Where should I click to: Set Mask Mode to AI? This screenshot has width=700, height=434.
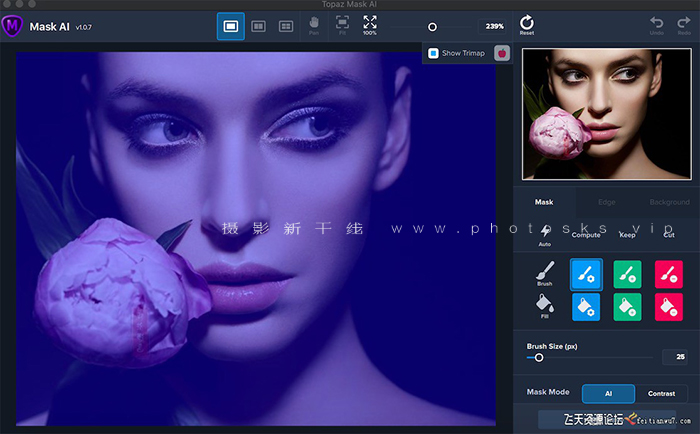click(x=608, y=393)
